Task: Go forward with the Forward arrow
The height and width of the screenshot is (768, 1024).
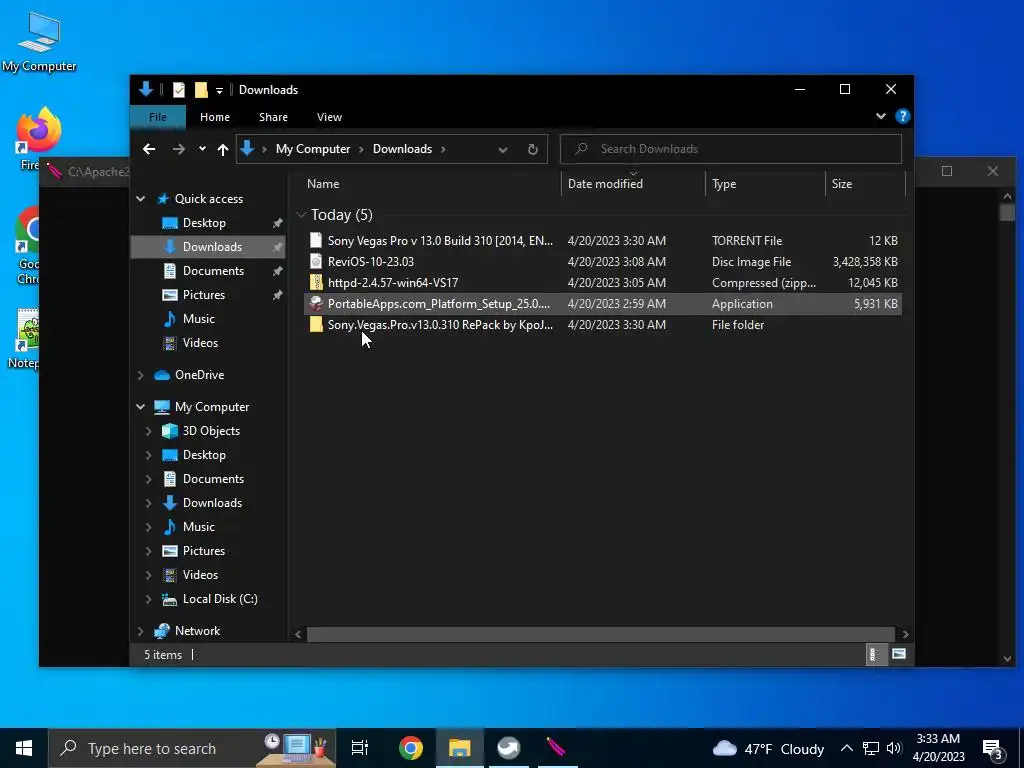Action: (178, 149)
